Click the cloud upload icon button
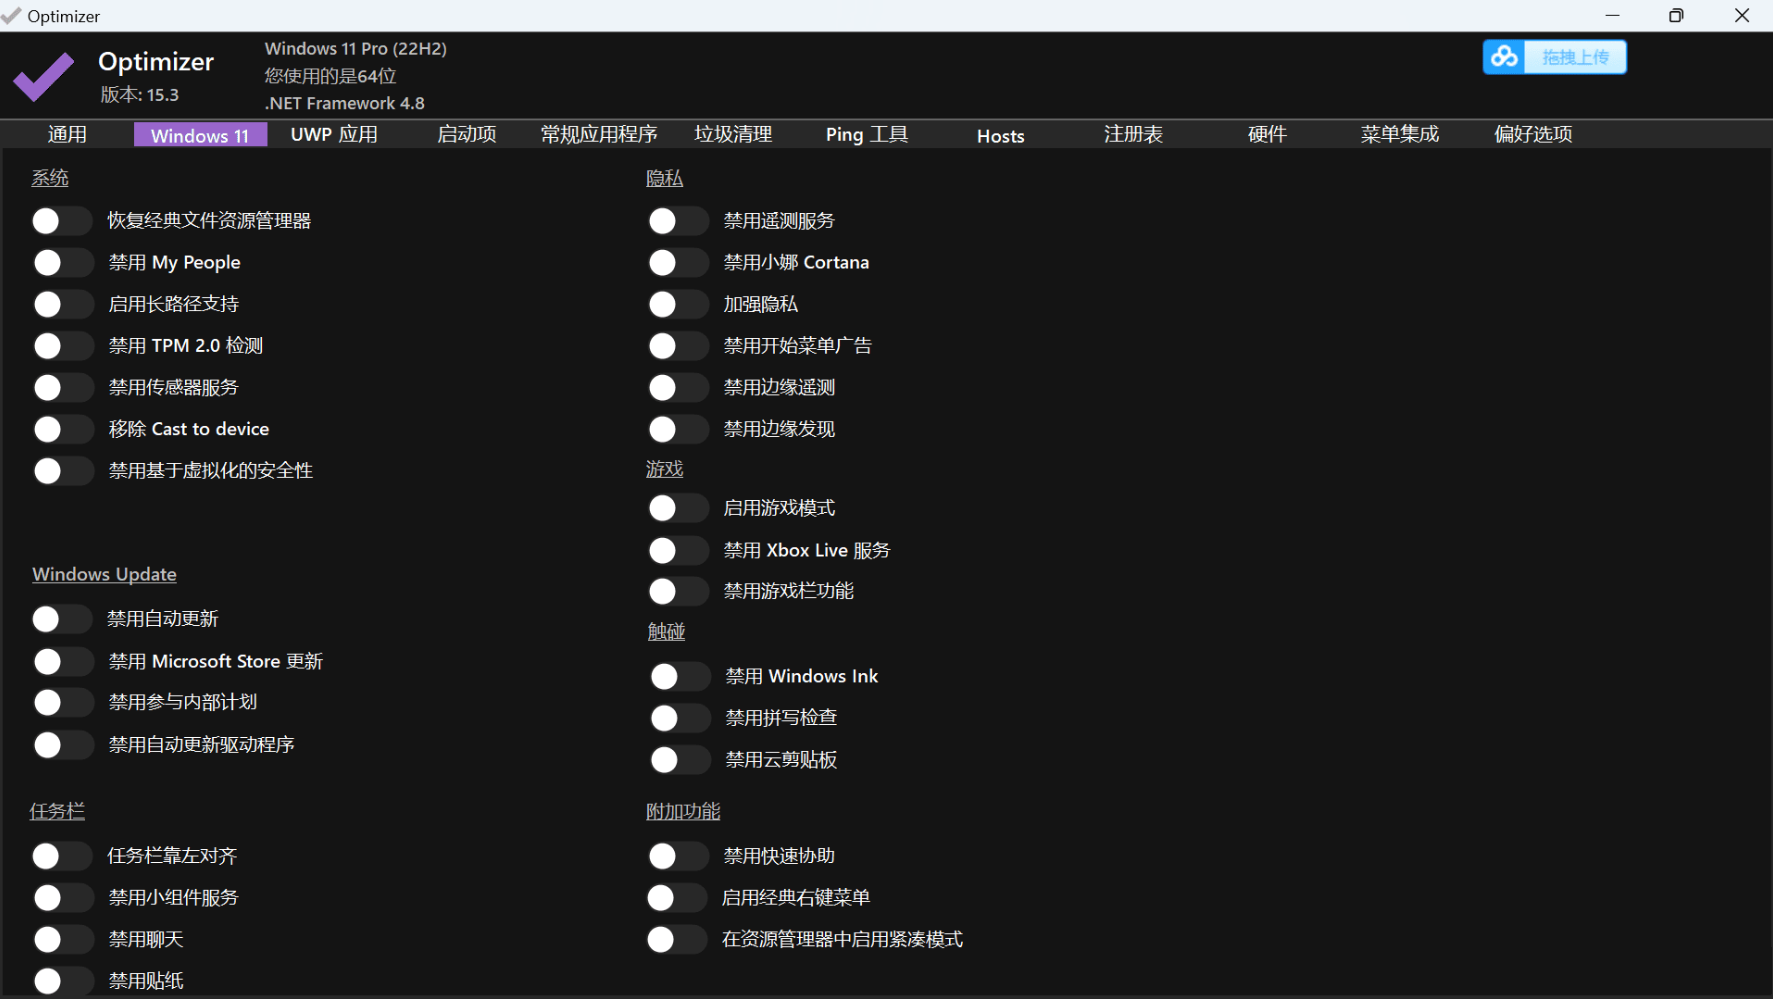1773x999 pixels. (1504, 57)
